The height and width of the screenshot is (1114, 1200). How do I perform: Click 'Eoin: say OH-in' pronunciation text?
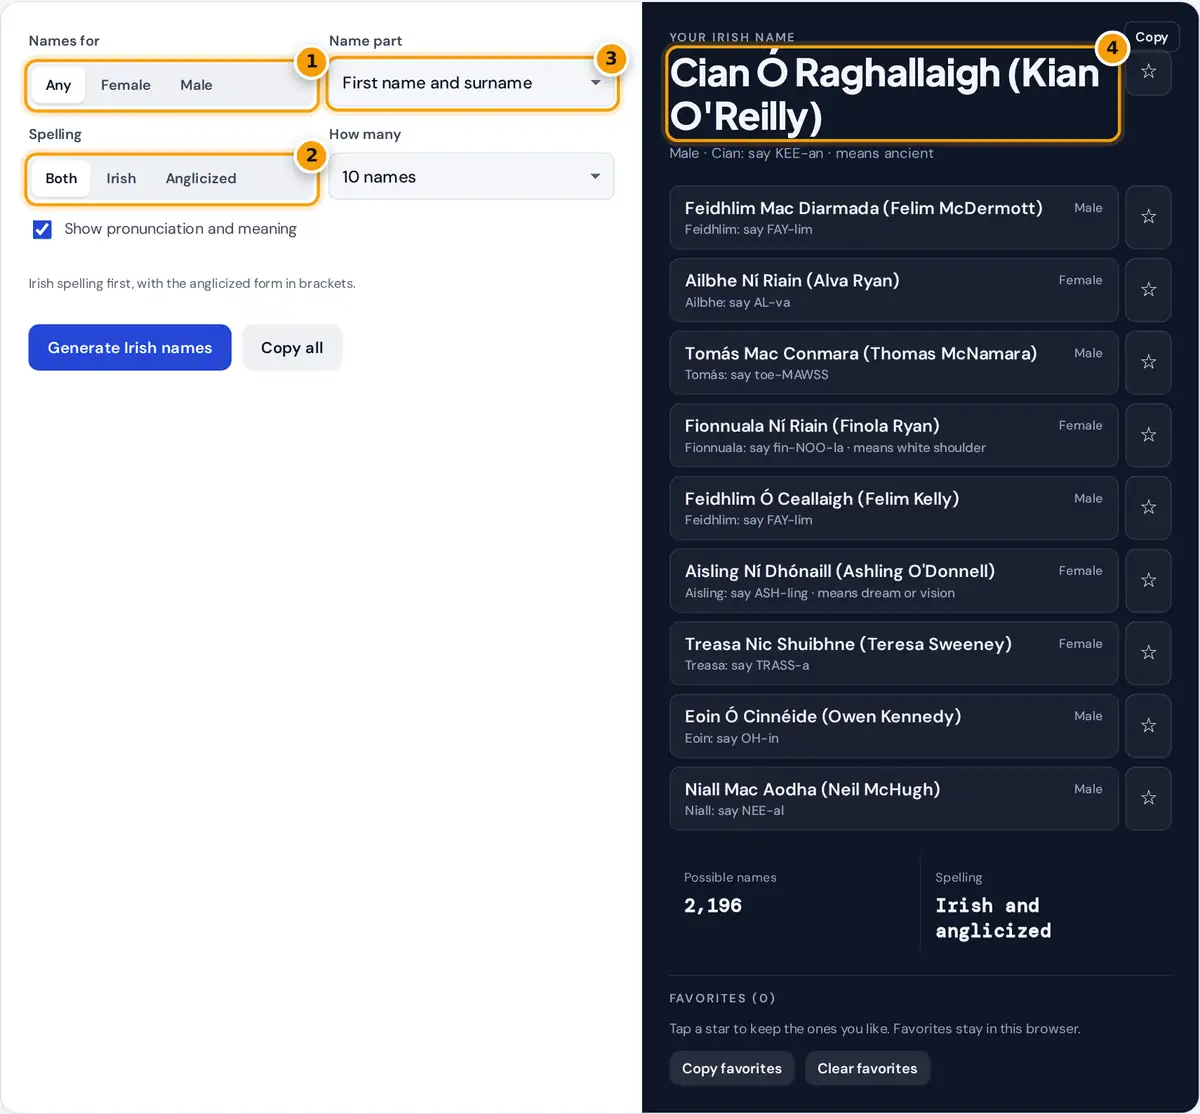coord(732,738)
